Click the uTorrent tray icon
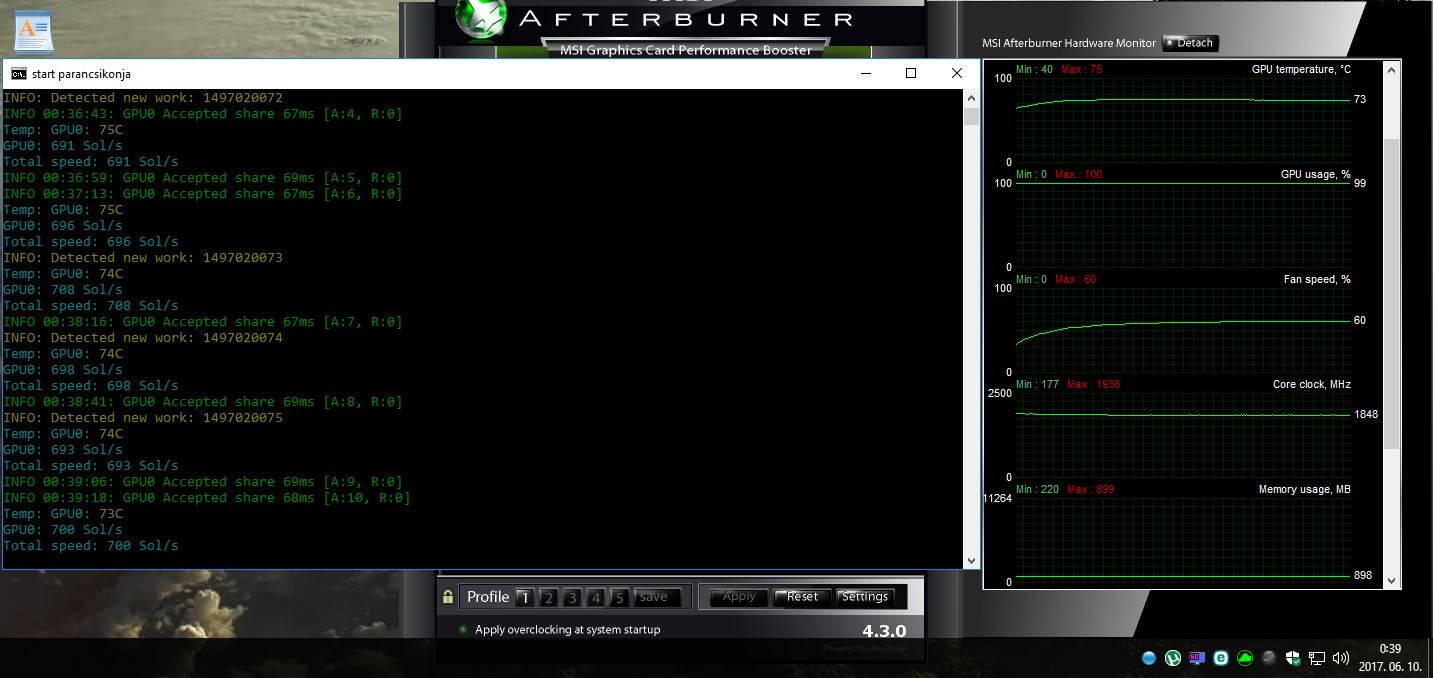Image resolution: width=1433 pixels, height=678 pixels. 1173,658
